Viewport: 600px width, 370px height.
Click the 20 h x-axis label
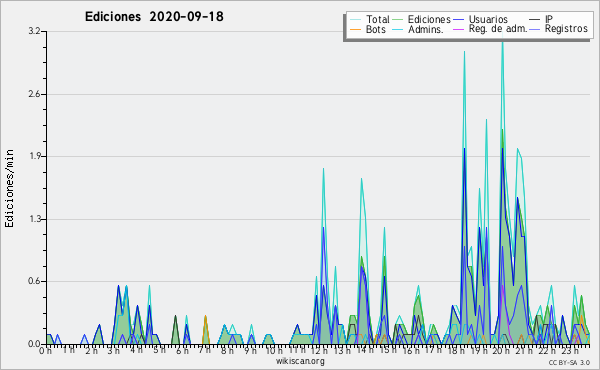tap(500, 350)
